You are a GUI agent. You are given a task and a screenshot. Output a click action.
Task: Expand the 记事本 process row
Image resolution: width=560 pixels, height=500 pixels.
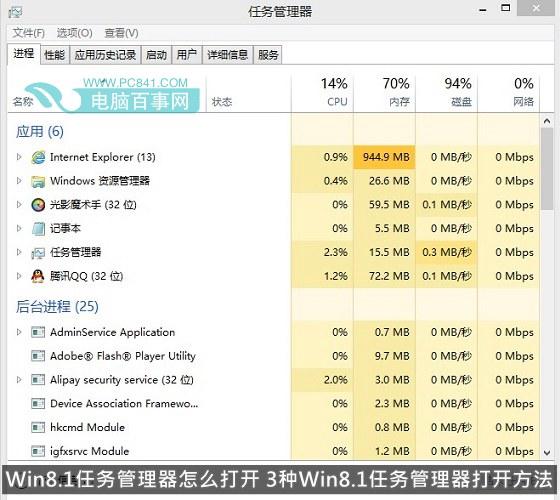click(x=19, y=228)
